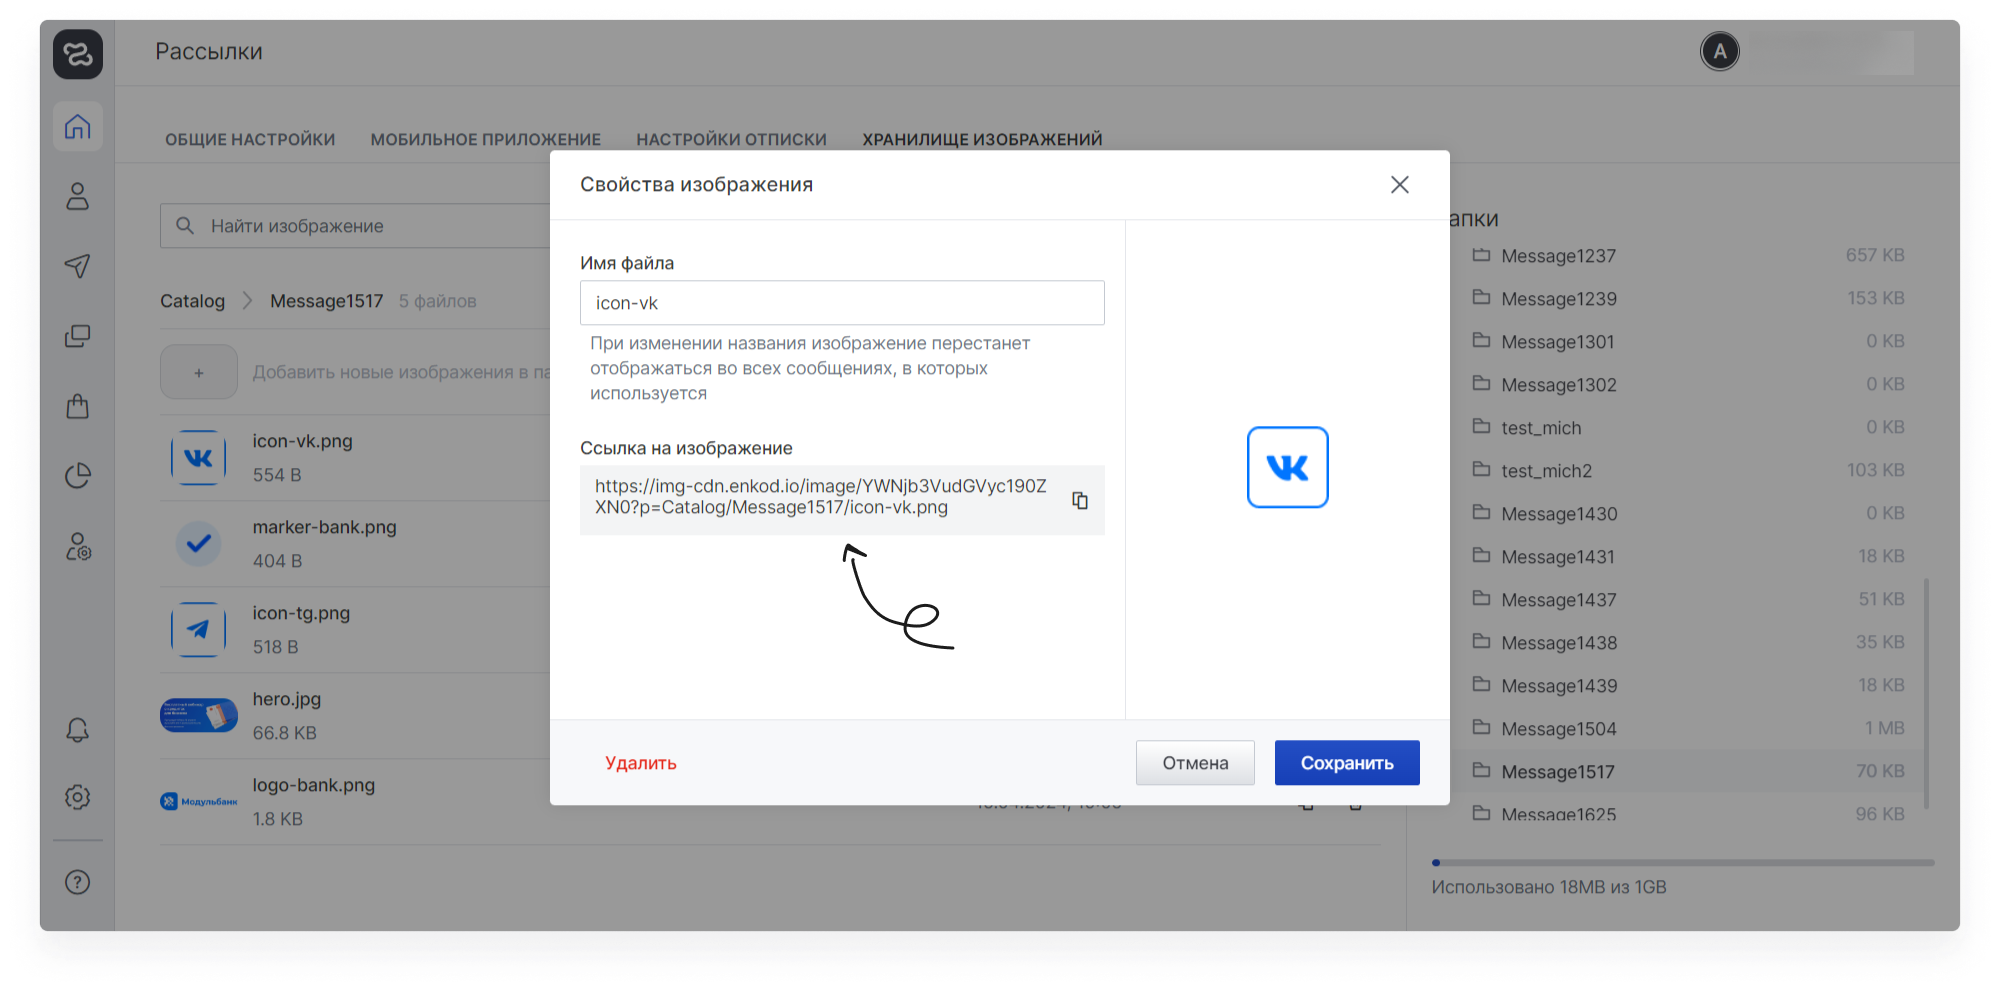This screenshot has width=2000, height=991.
Task: Click the enKod logo icon in sidebar
Action: pyautogui.click(x=78, y=54)
